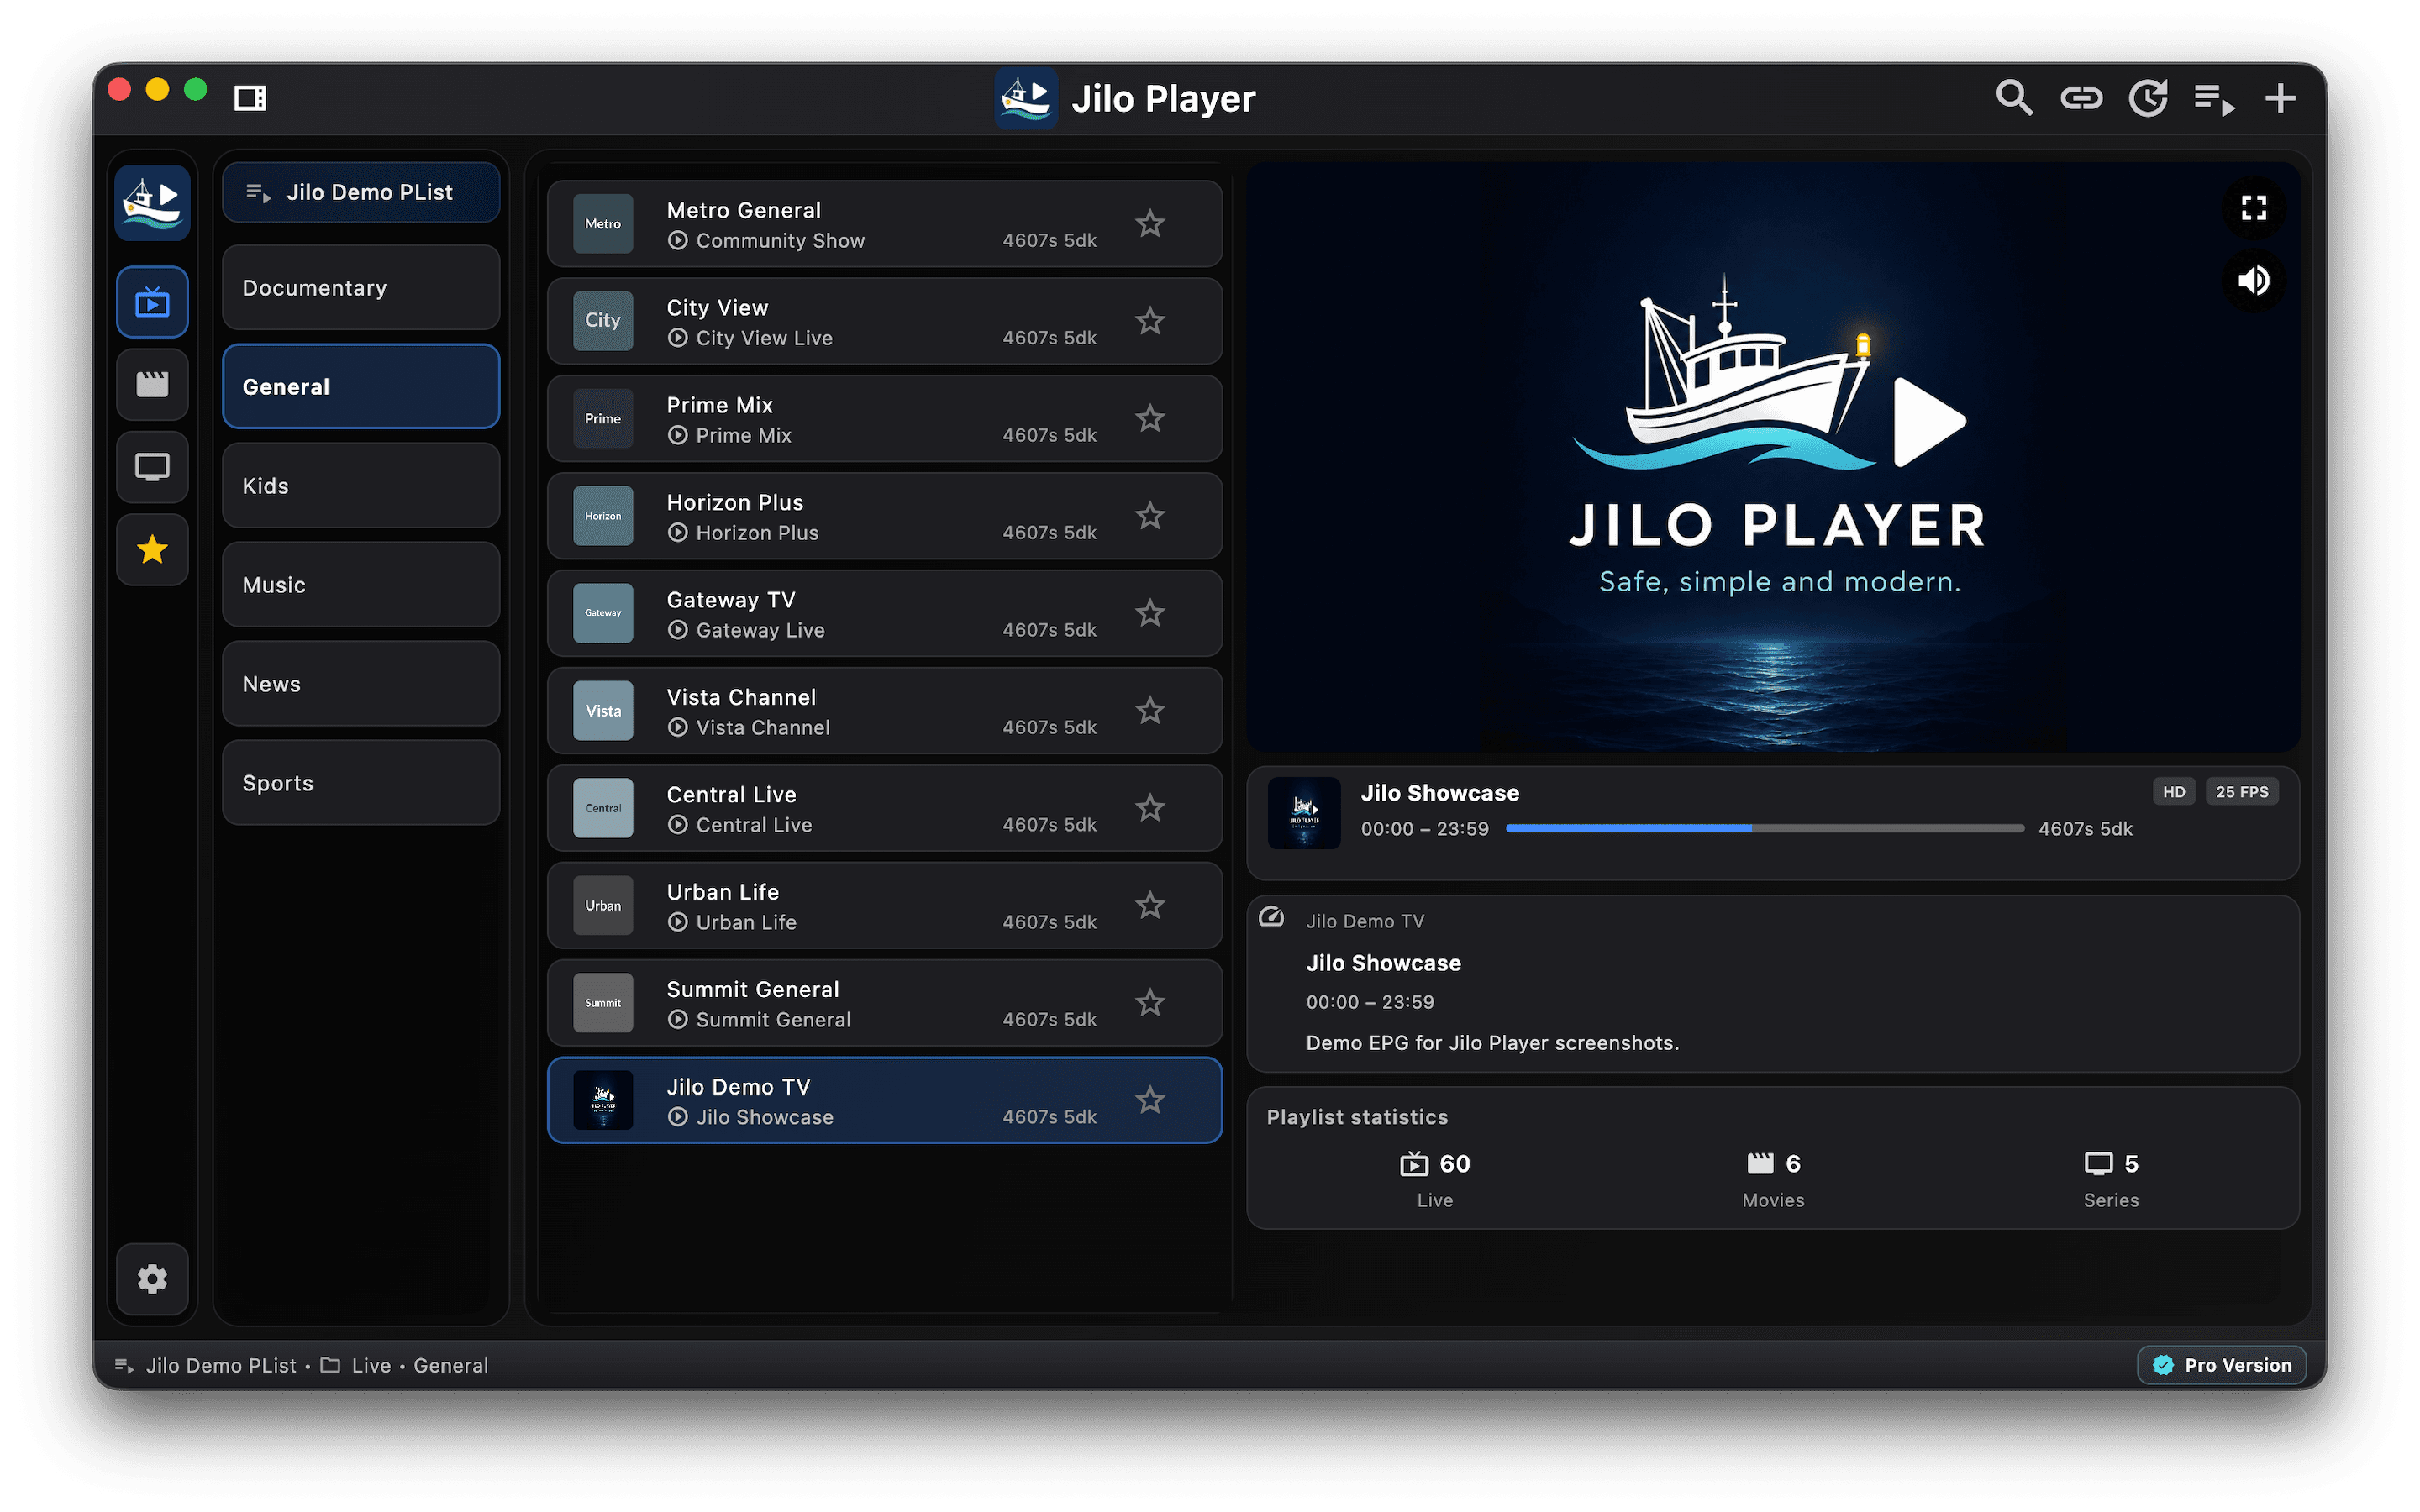Image resolution: width=2420 pixels, height=1512 pixels.
Task: Favorite Prime Mix with its star
Action: [1150, 419]
